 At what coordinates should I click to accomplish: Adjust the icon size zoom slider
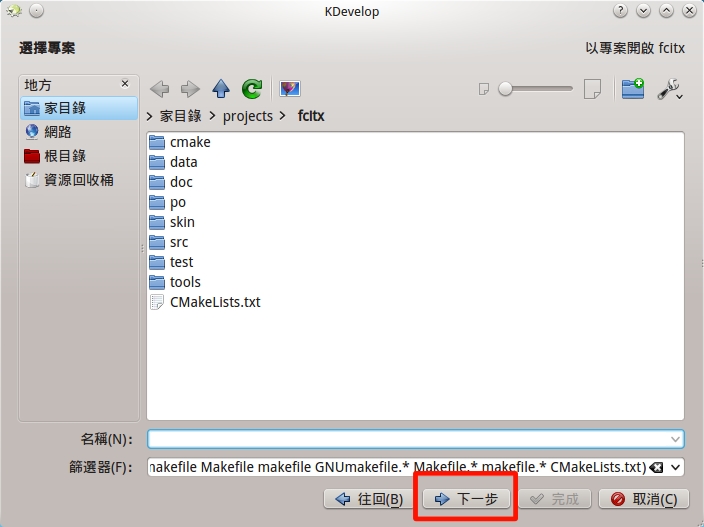536,89
